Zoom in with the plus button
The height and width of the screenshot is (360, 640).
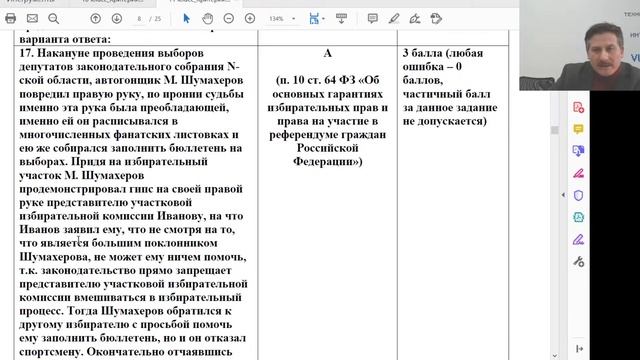(250, 18)
